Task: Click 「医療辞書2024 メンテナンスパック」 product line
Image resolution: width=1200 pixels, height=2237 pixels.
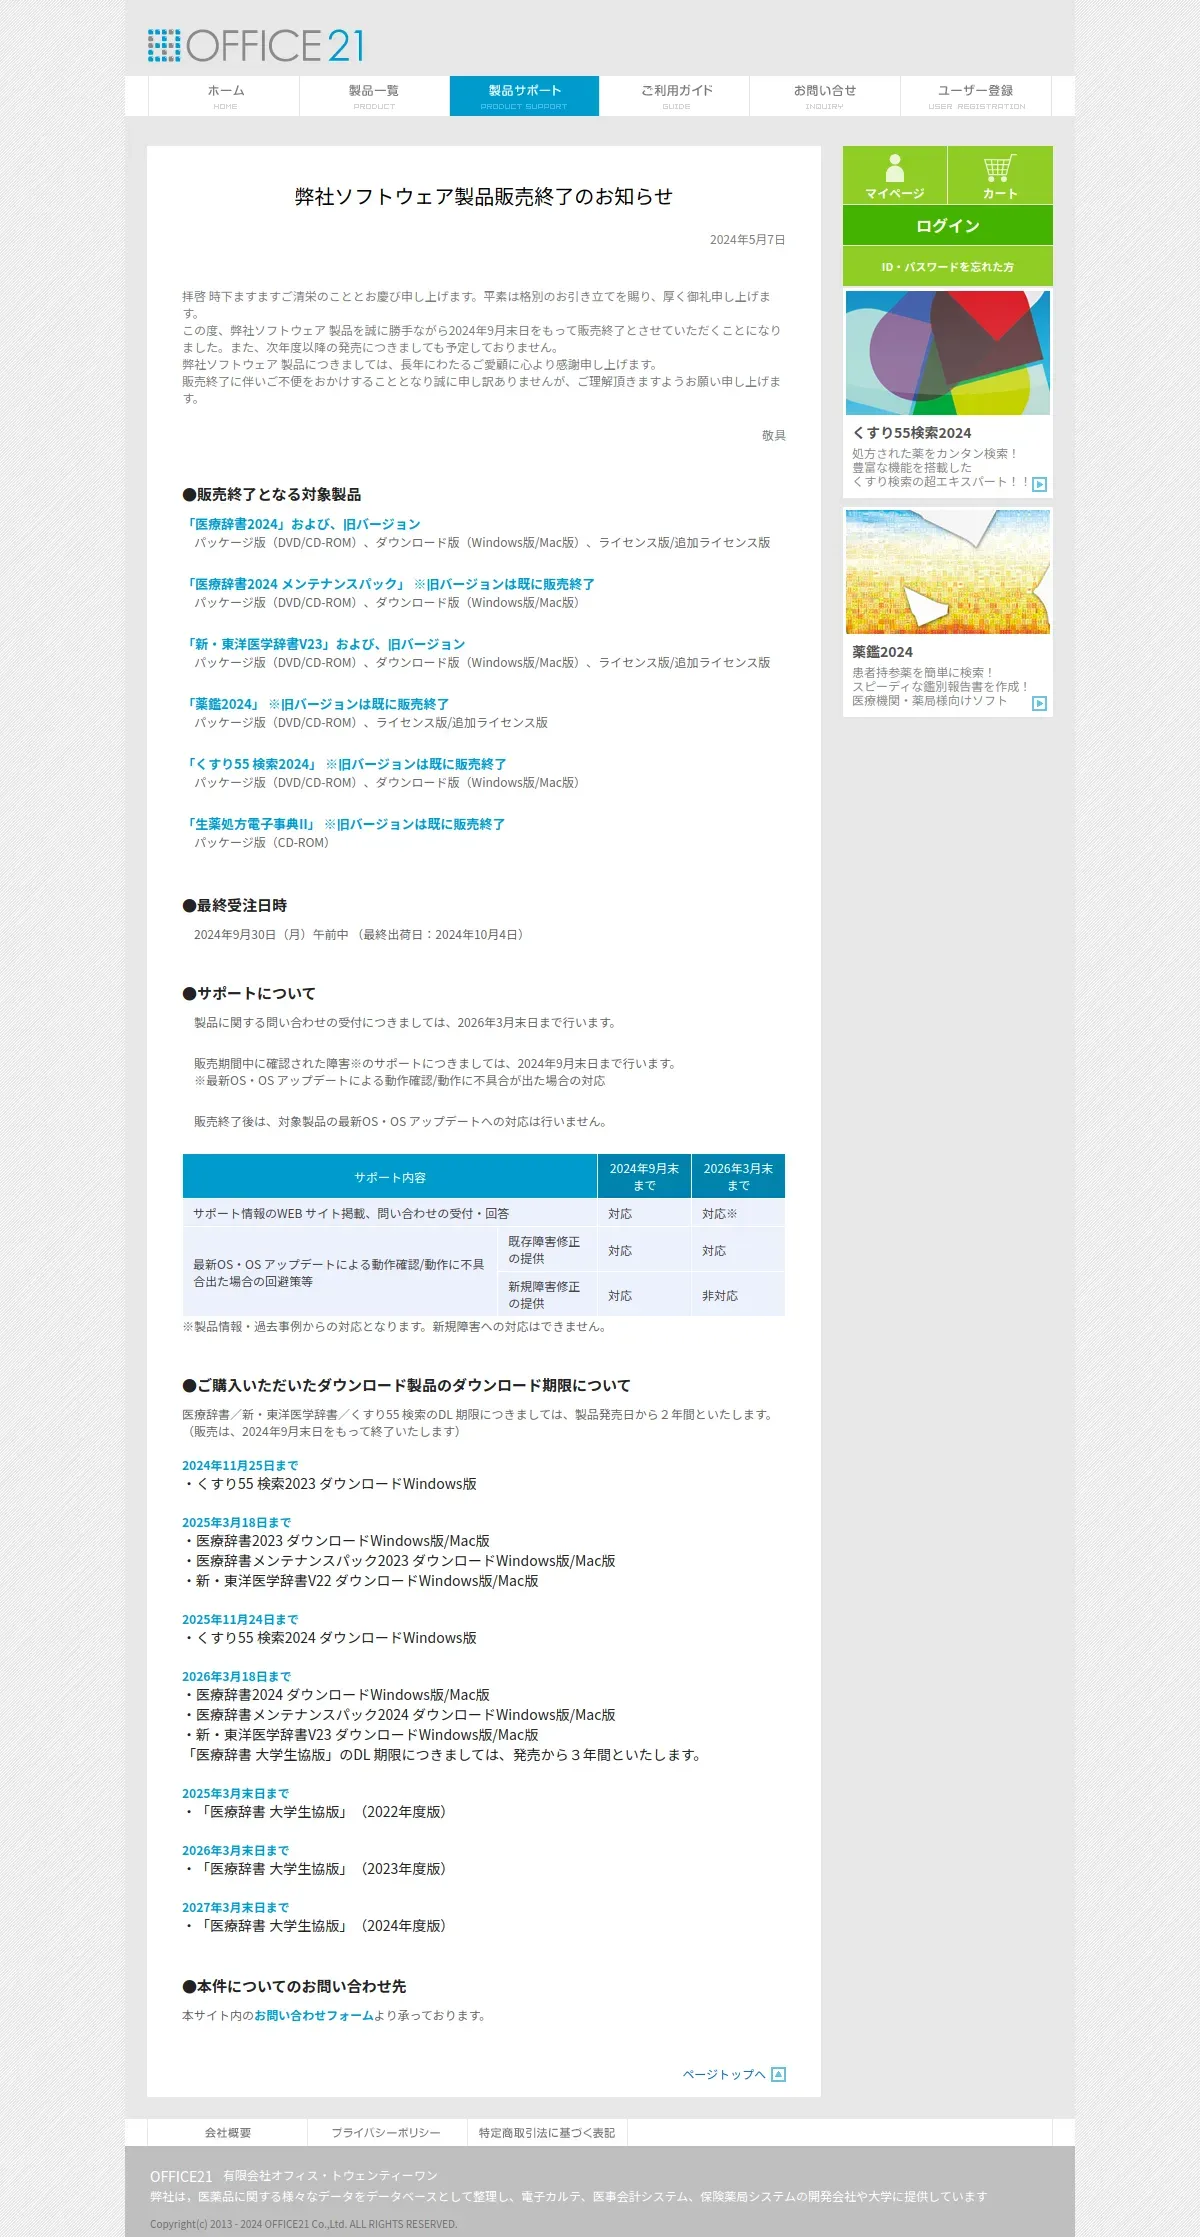Action: coord(389,584)
